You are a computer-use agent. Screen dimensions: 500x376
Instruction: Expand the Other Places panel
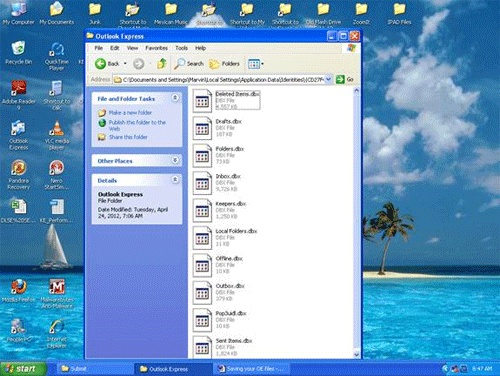click(x=175, y=160)
